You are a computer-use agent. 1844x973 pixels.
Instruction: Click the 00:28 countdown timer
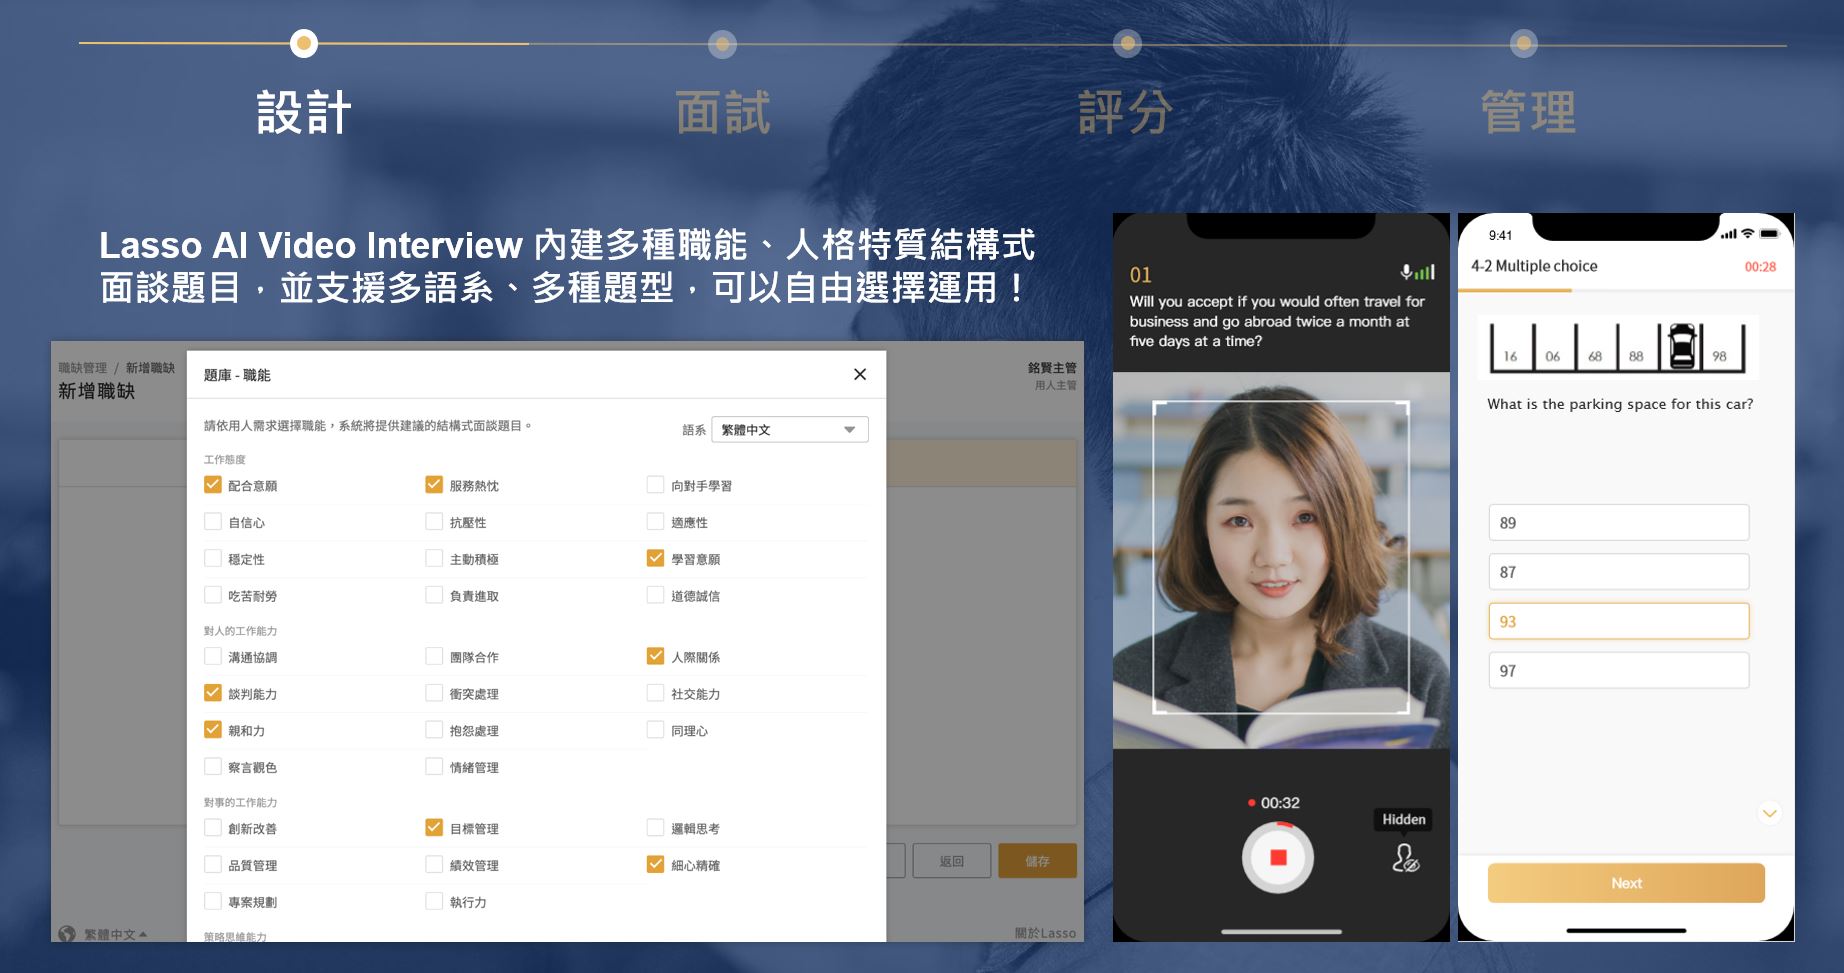[x=1760, y=267]
